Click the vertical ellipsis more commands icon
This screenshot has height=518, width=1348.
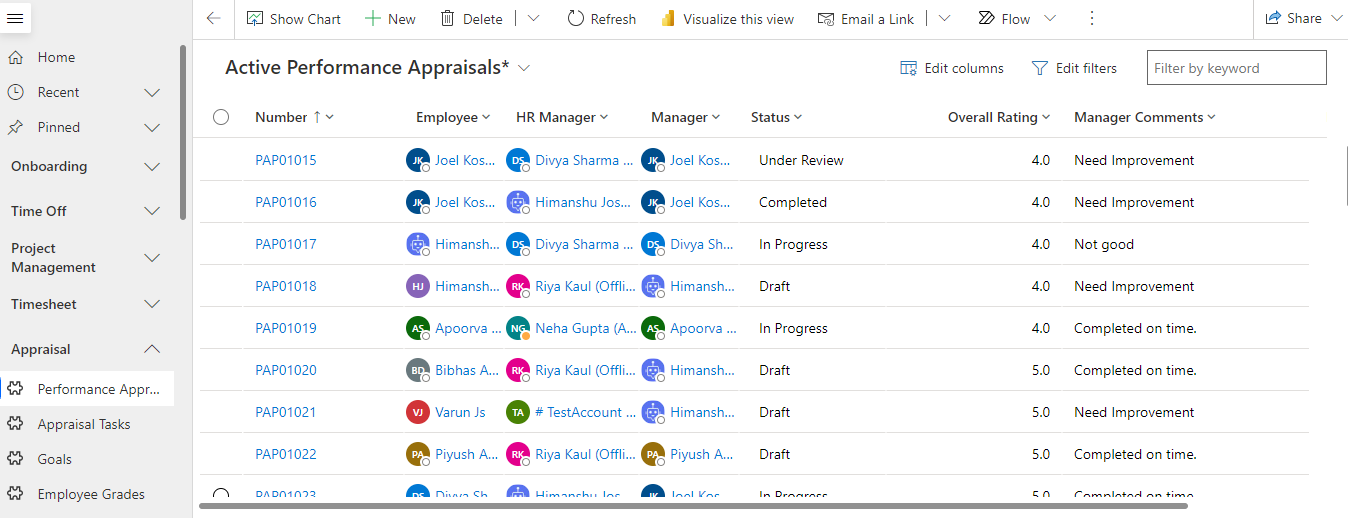tap(1091, 18)
